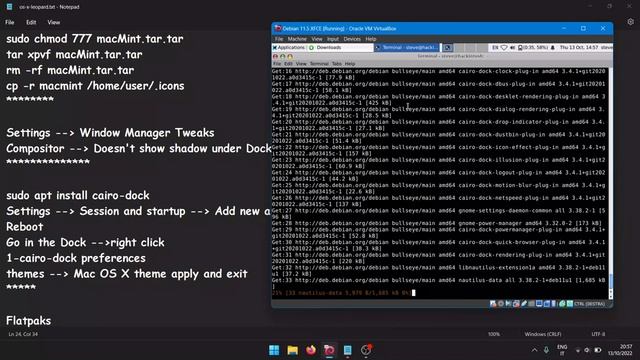Image resolution: width=640 pixels, height=360 pixels.
Task: Open VirtualBox window Help menu
Action: pyautogui.click(x=371, y=39)
